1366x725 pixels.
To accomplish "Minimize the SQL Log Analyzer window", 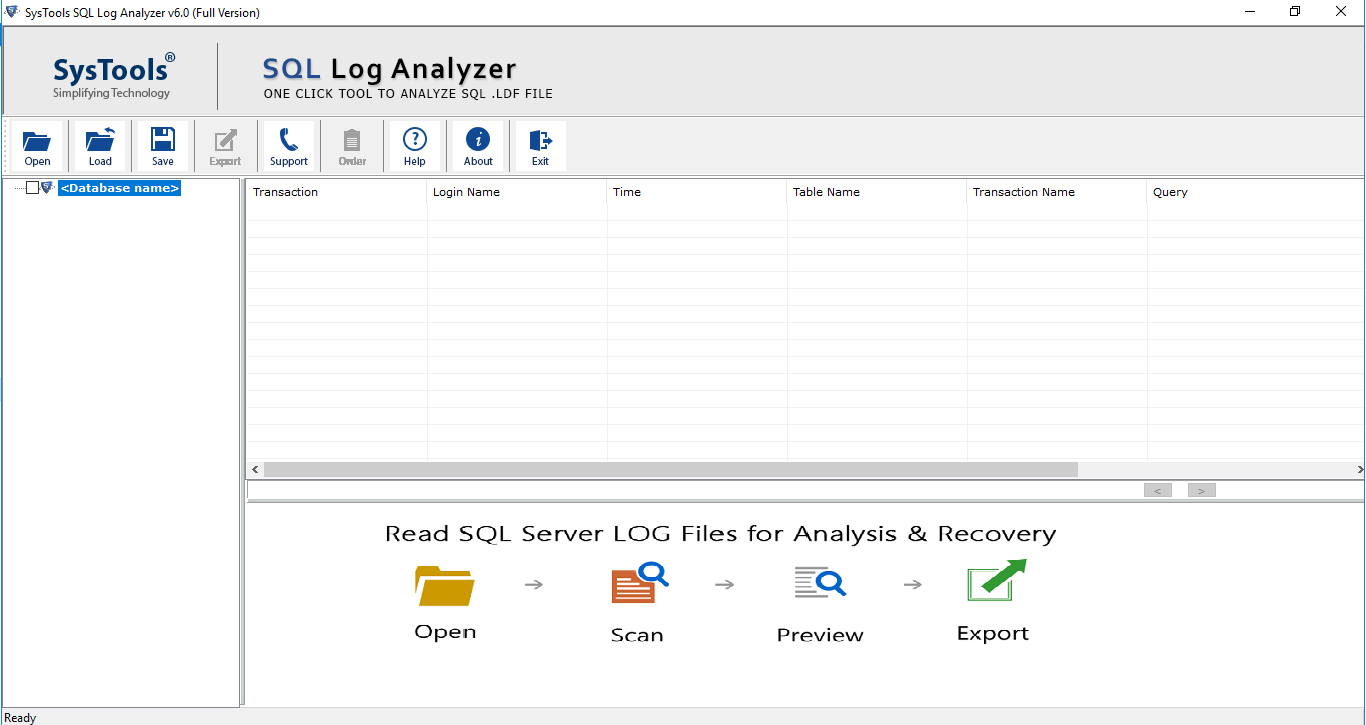I will [x=1250, y=12].
